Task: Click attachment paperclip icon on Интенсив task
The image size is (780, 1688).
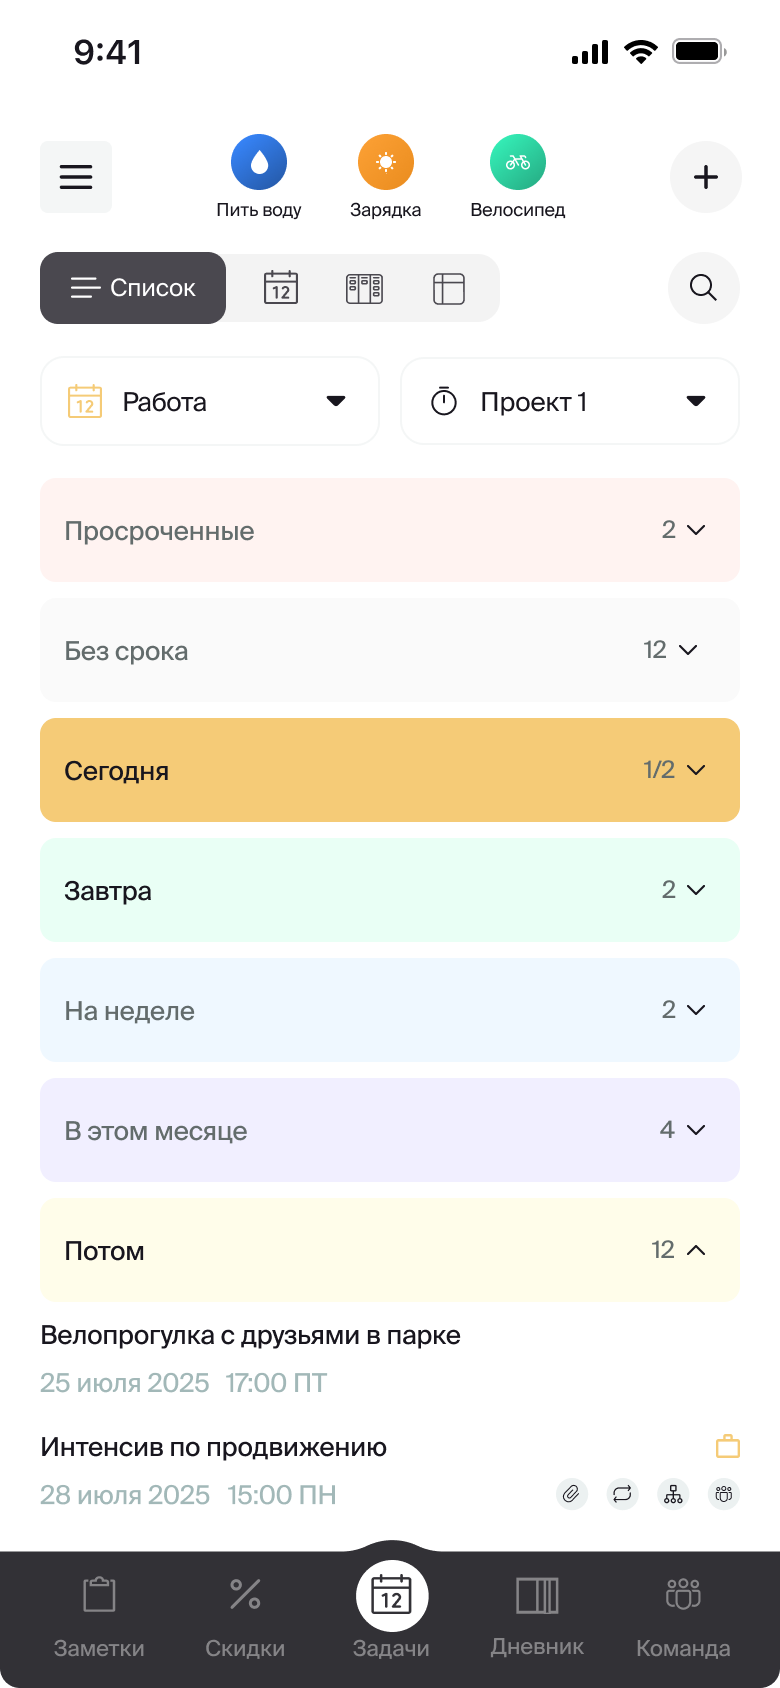Action: 571,1495
